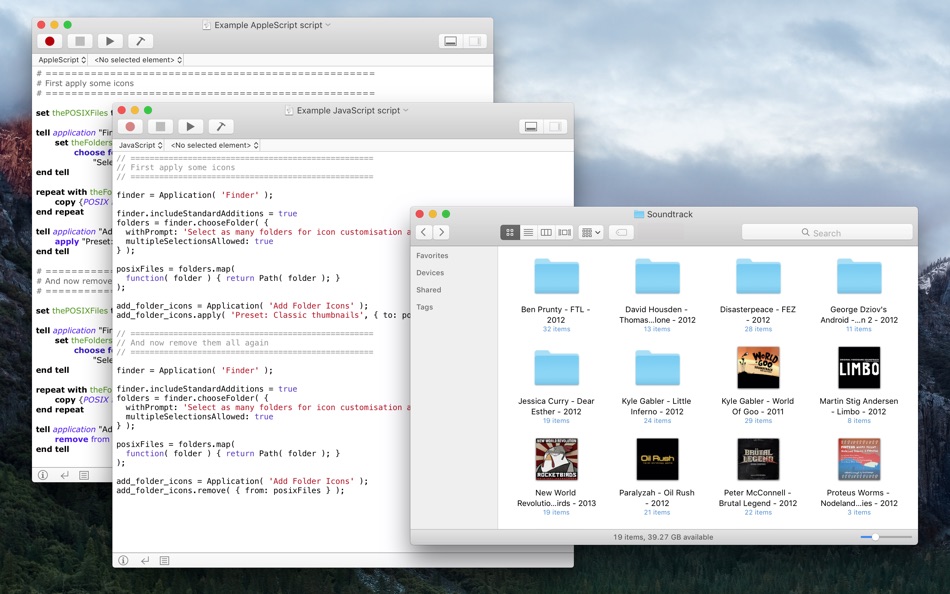This screenshot has height=594, width=950.
Task: Open JavaScript language dropdown
Action: click(x=141, y=145)
